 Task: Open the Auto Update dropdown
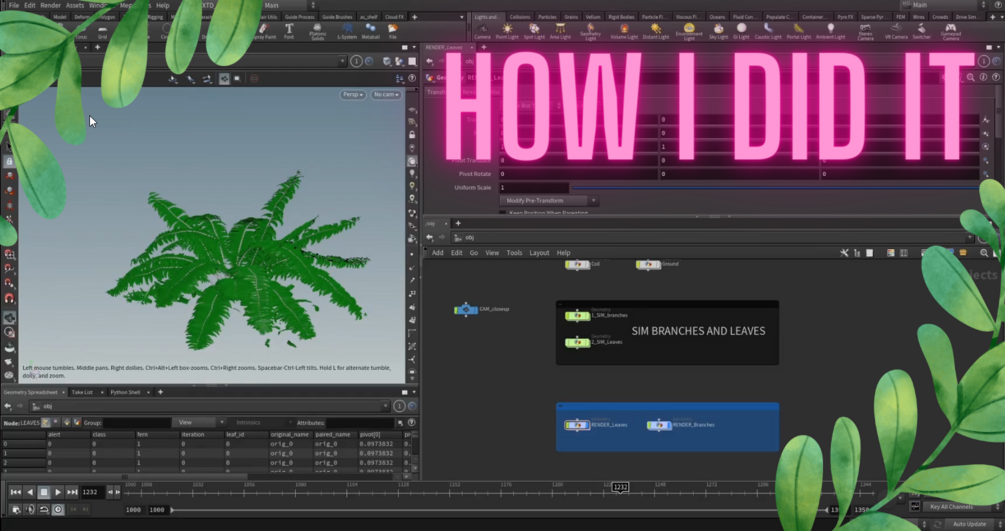[973, 524]
